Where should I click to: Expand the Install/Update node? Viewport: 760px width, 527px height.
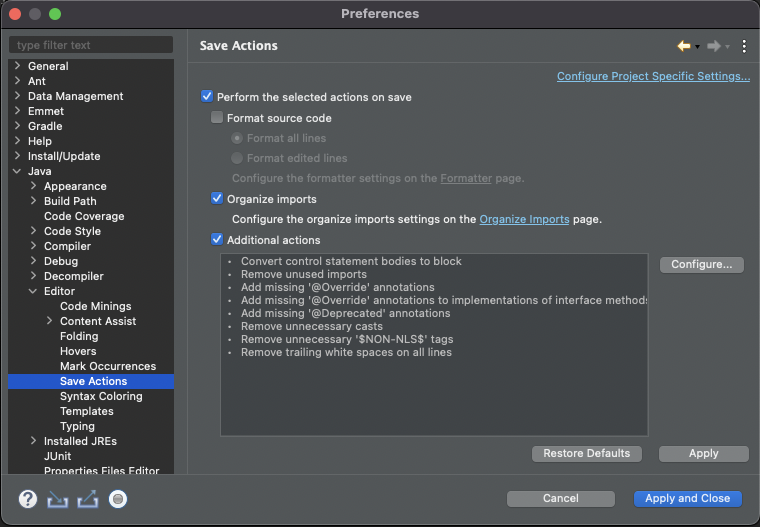[x=17, y=156]
